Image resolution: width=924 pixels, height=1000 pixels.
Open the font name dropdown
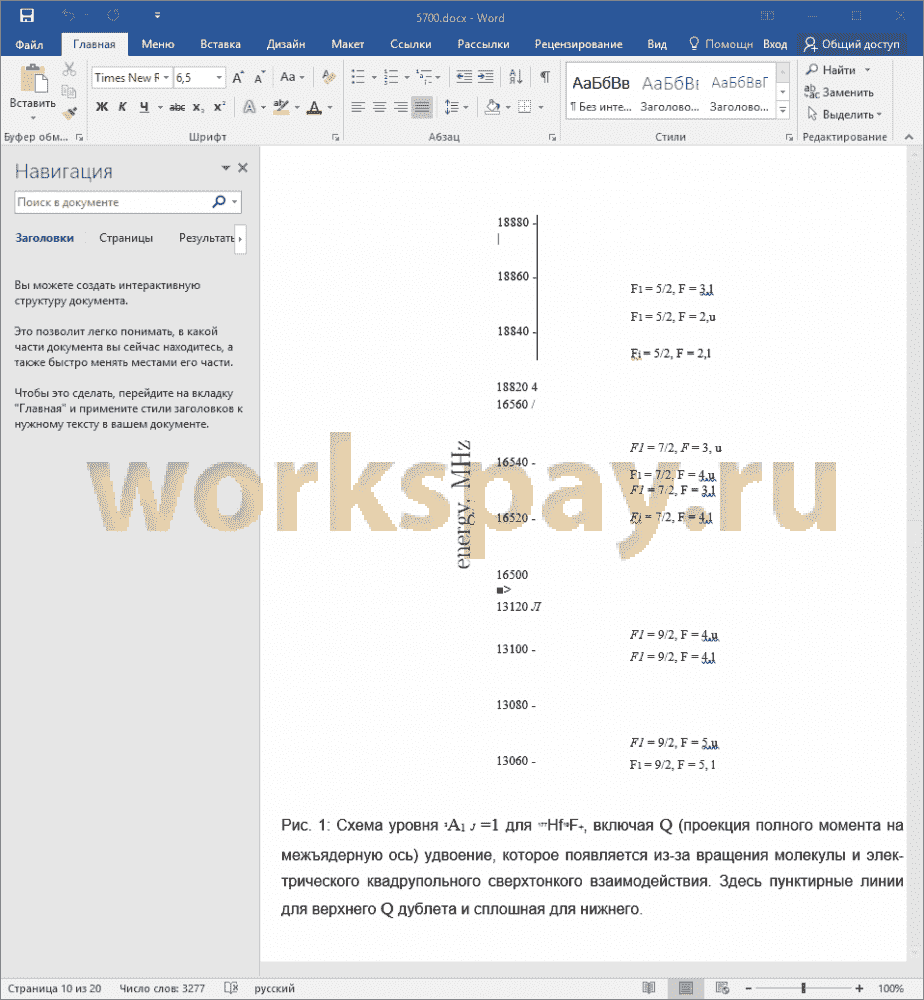point(166,78)
